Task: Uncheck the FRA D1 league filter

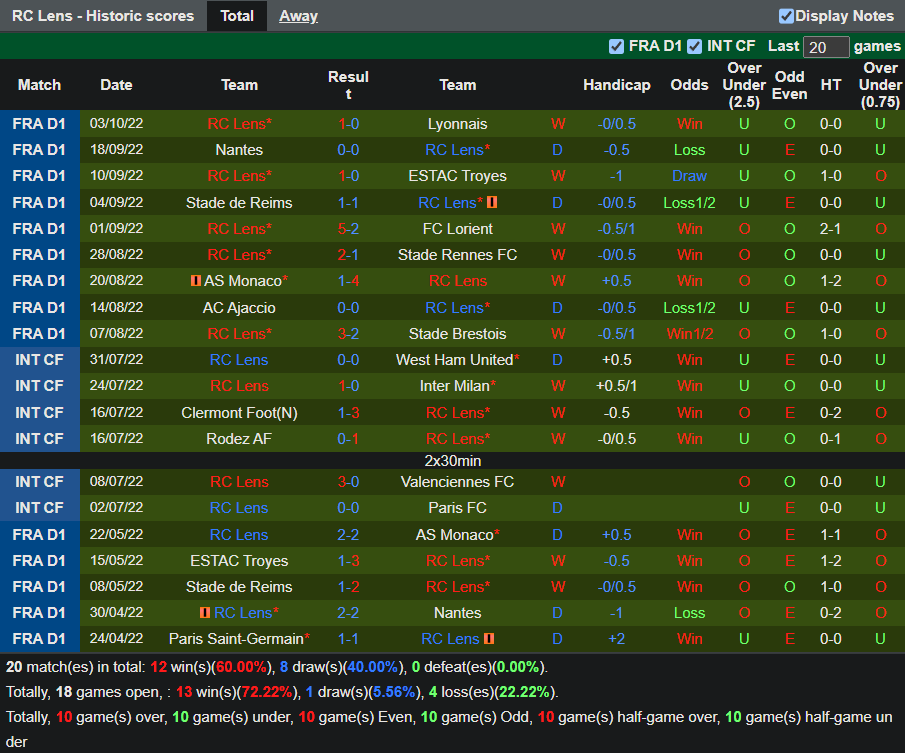Action: pyautogui.click(x=616, y=47)
